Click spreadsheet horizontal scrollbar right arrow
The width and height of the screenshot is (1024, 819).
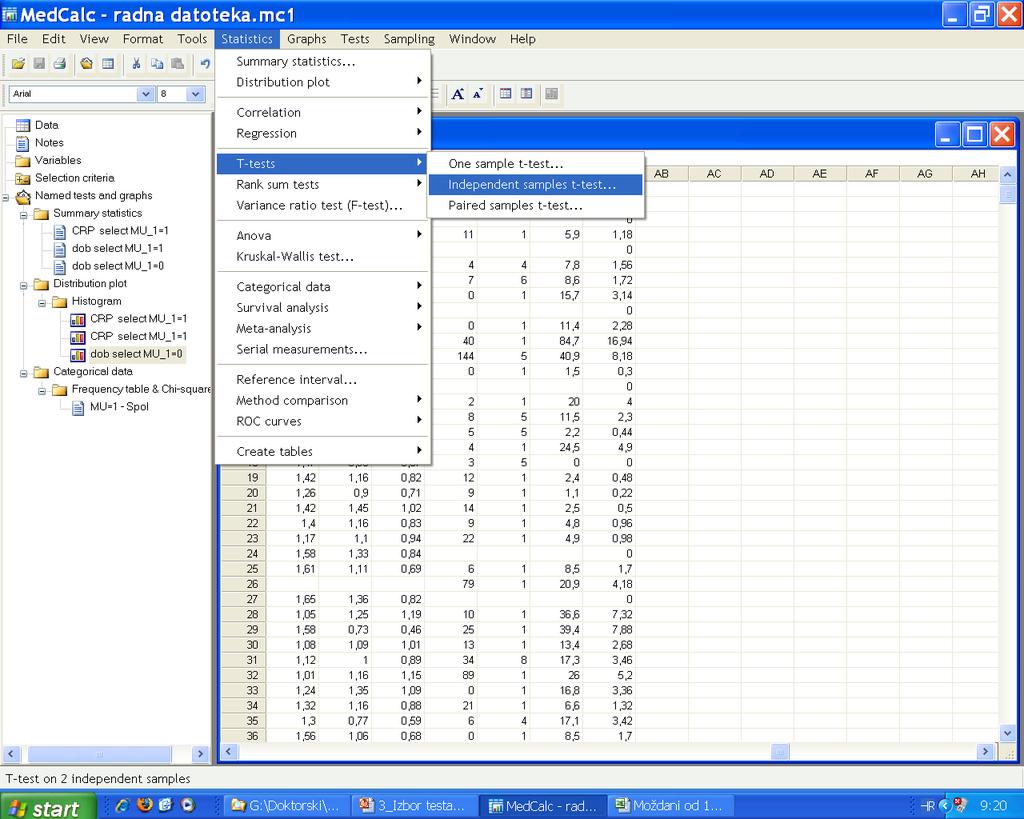pyautogui.click(x=985, y=752)
